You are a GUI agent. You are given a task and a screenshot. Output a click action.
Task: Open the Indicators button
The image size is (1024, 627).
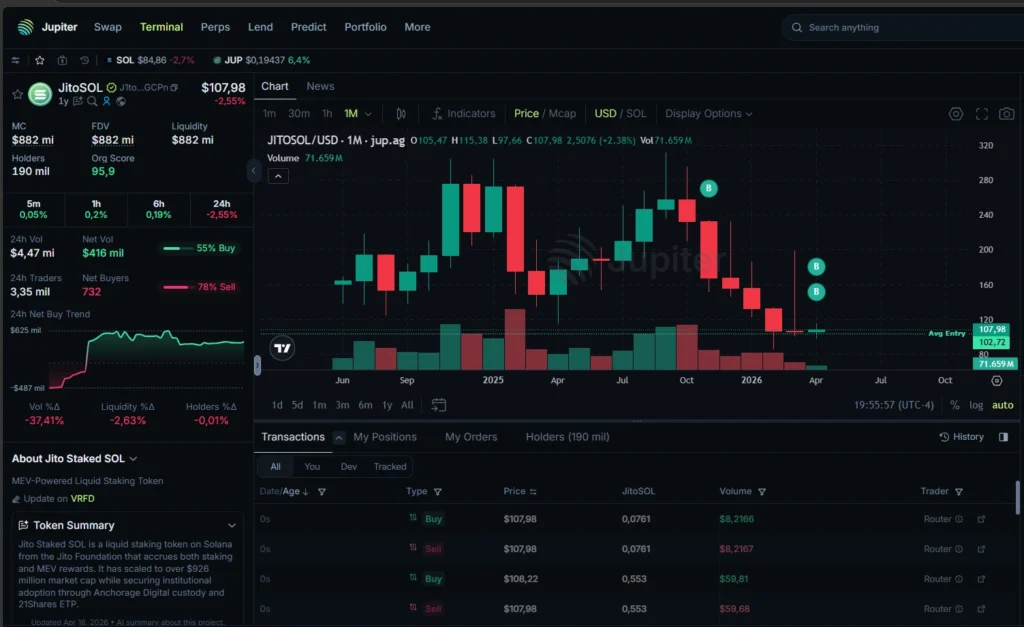pyautogui.click(x=463, y=114)
